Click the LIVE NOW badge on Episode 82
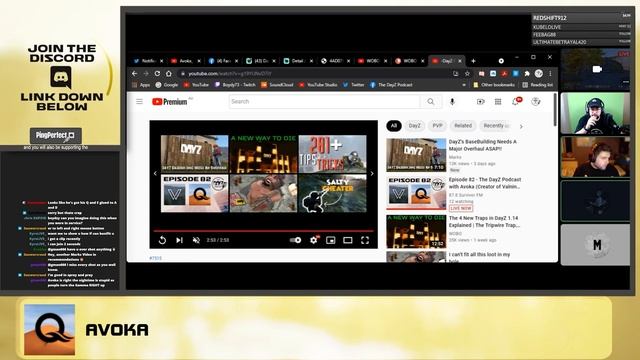Screen dimensions: 640x360 [461, 208]
